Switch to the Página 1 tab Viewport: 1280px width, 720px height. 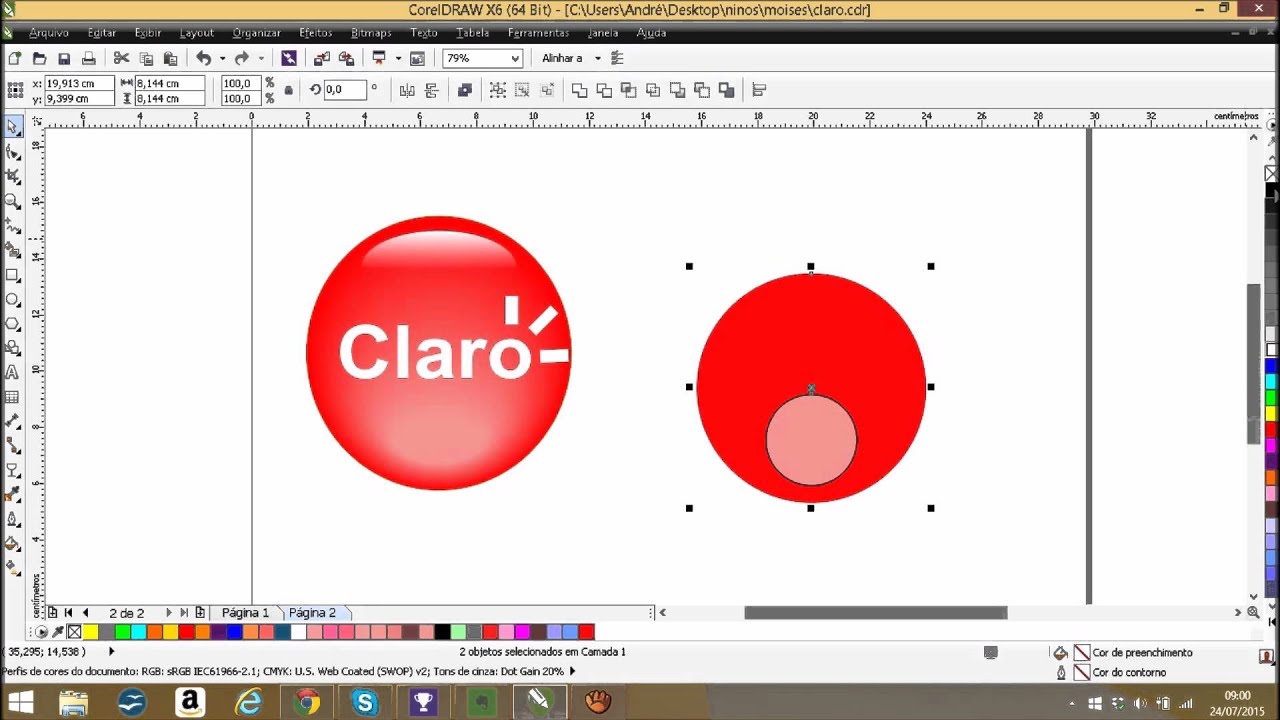point(245,613)
